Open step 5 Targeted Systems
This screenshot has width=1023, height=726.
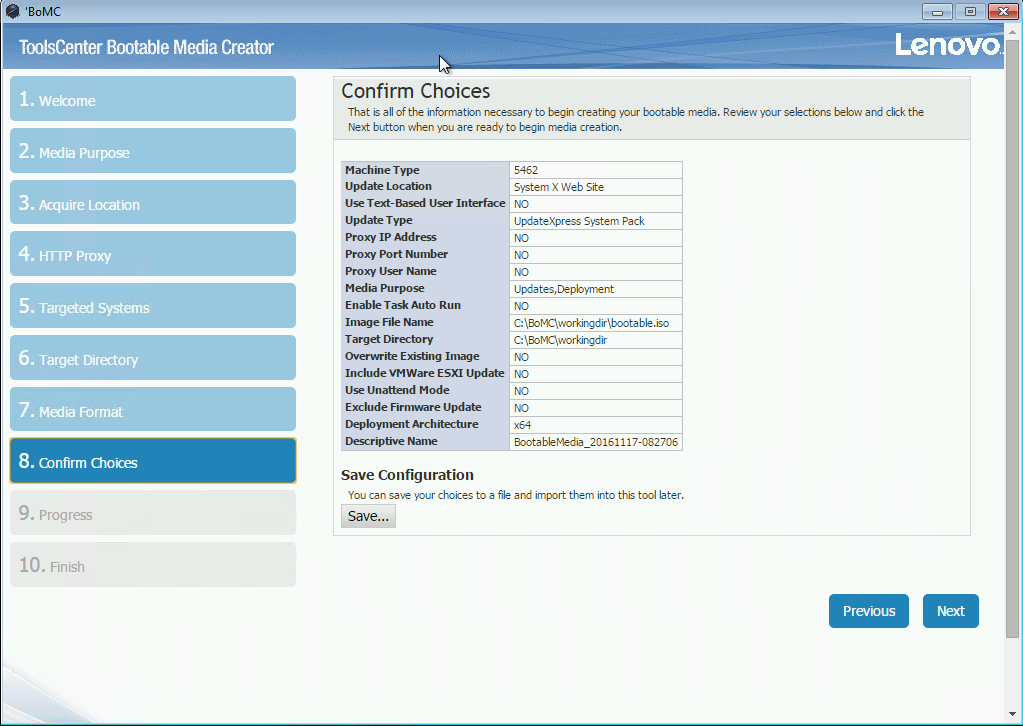pyautogui.click(x=153, y=306)
